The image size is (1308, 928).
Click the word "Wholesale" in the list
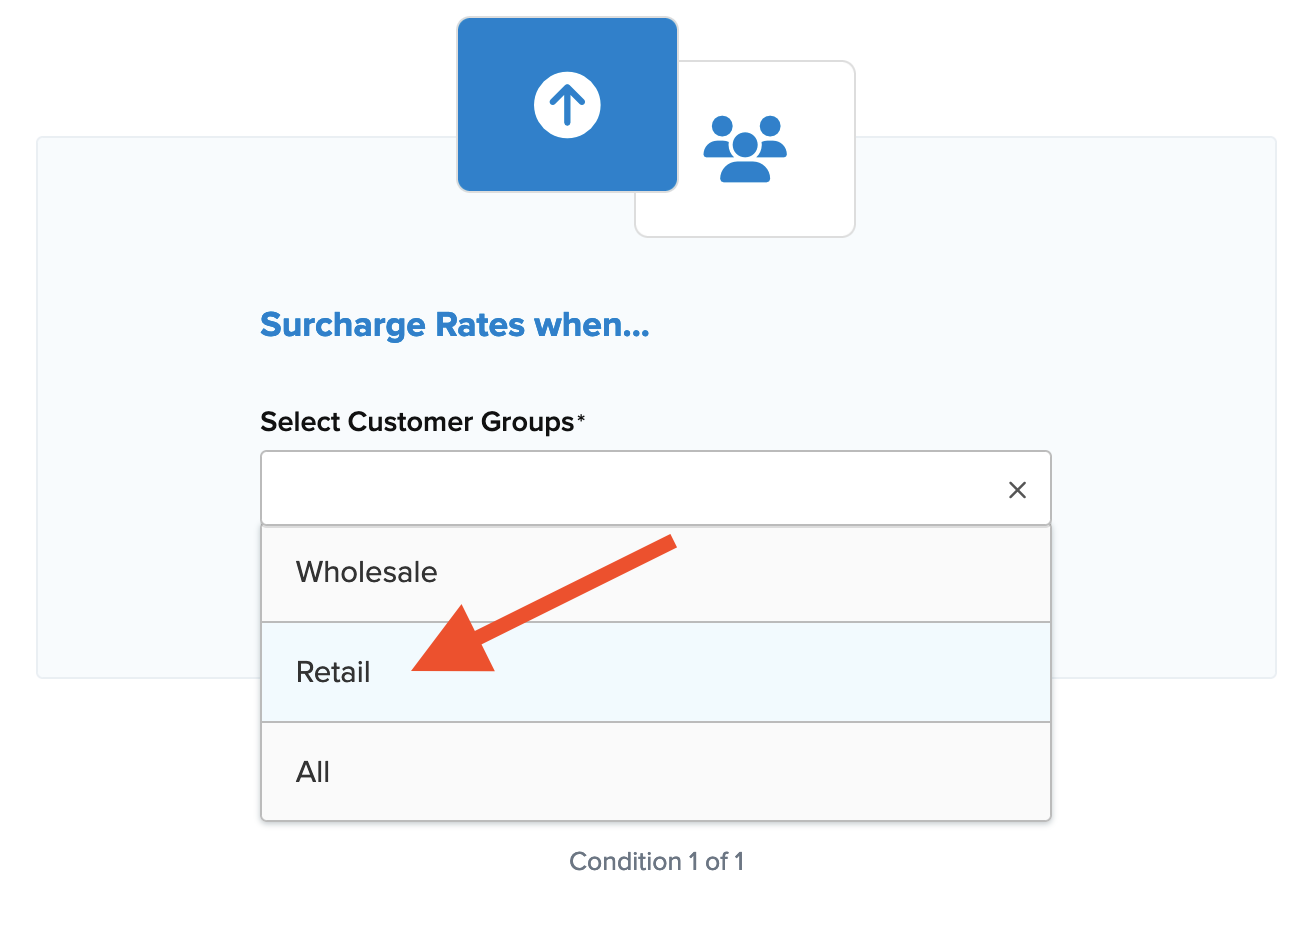pos(366,573)
